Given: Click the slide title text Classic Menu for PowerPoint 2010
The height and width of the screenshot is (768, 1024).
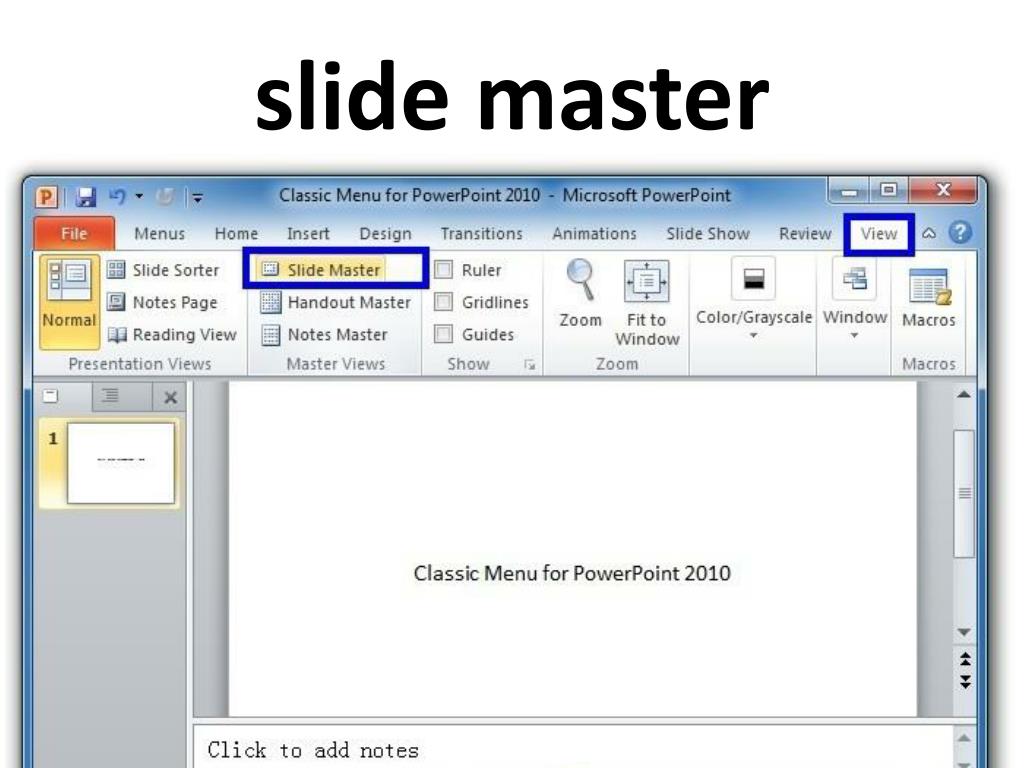Looking at the screenshot, I should (x=572, y=573).
